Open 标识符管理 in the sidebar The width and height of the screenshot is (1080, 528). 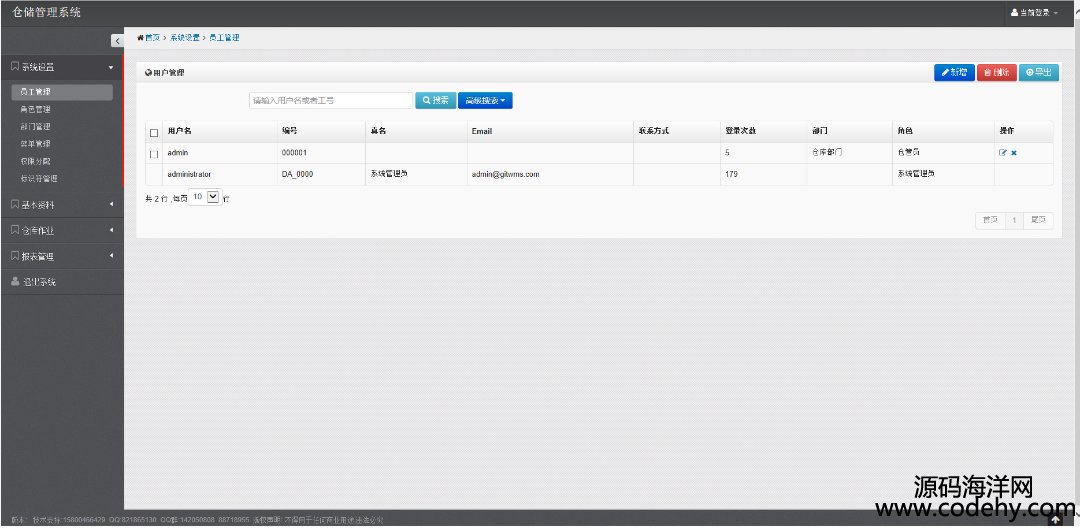coord(39,178)
